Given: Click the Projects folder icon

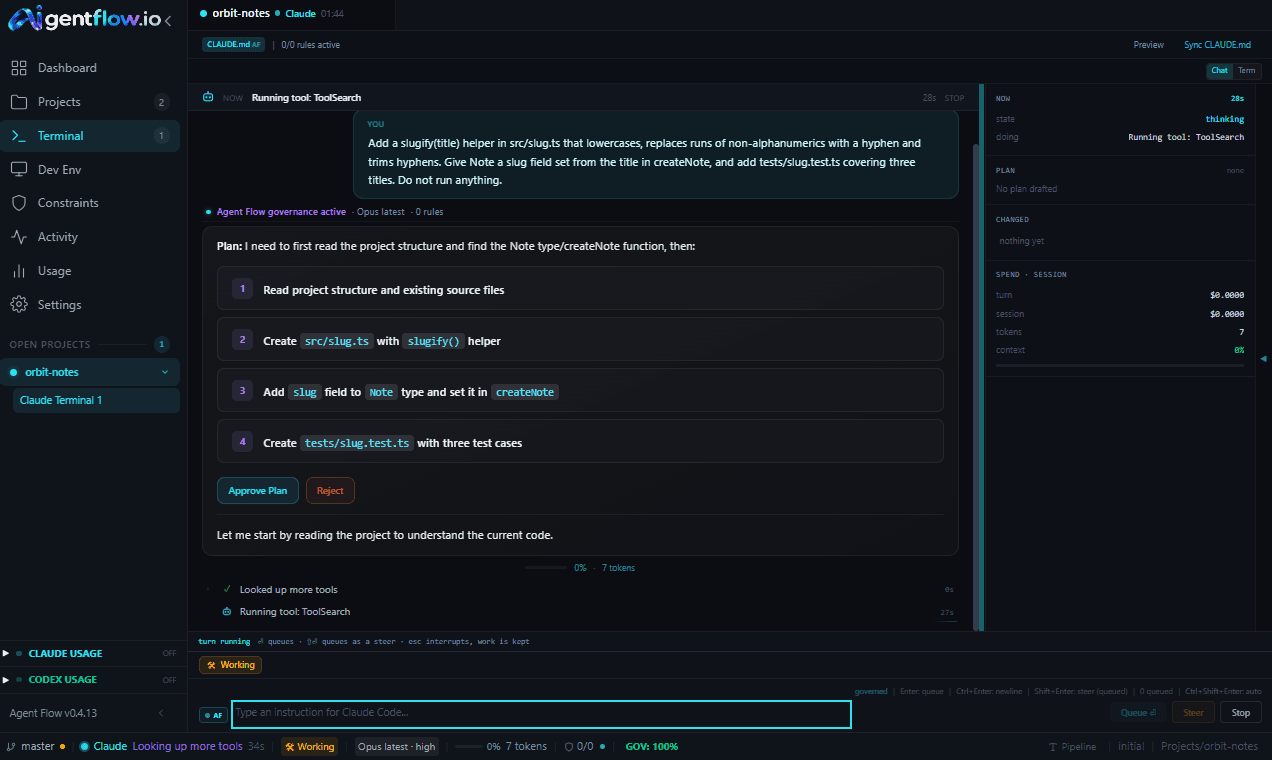Looking at the screenshot, I should point(18,102).
